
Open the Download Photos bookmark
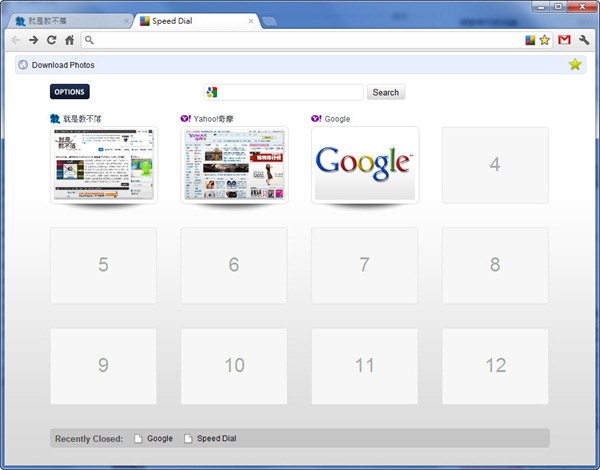tap(57, 65)
